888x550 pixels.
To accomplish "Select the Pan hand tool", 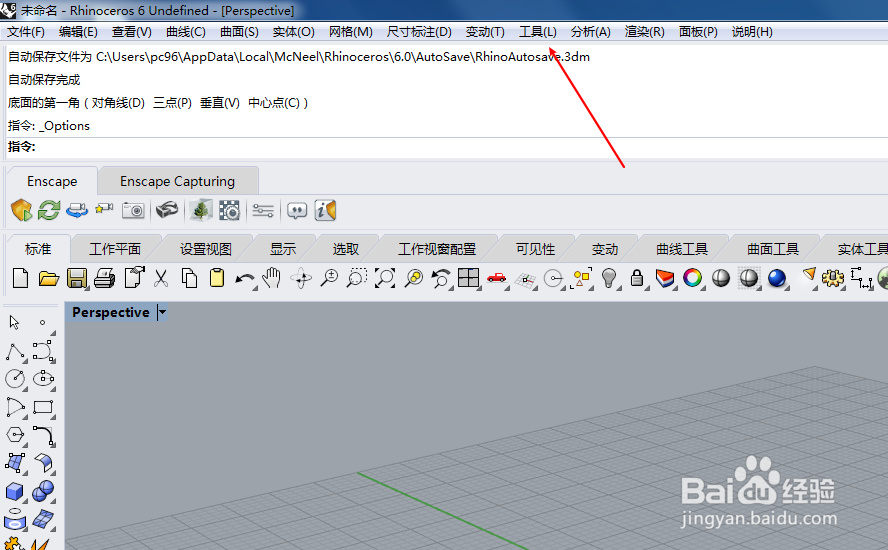I will (x=272, y=278).
